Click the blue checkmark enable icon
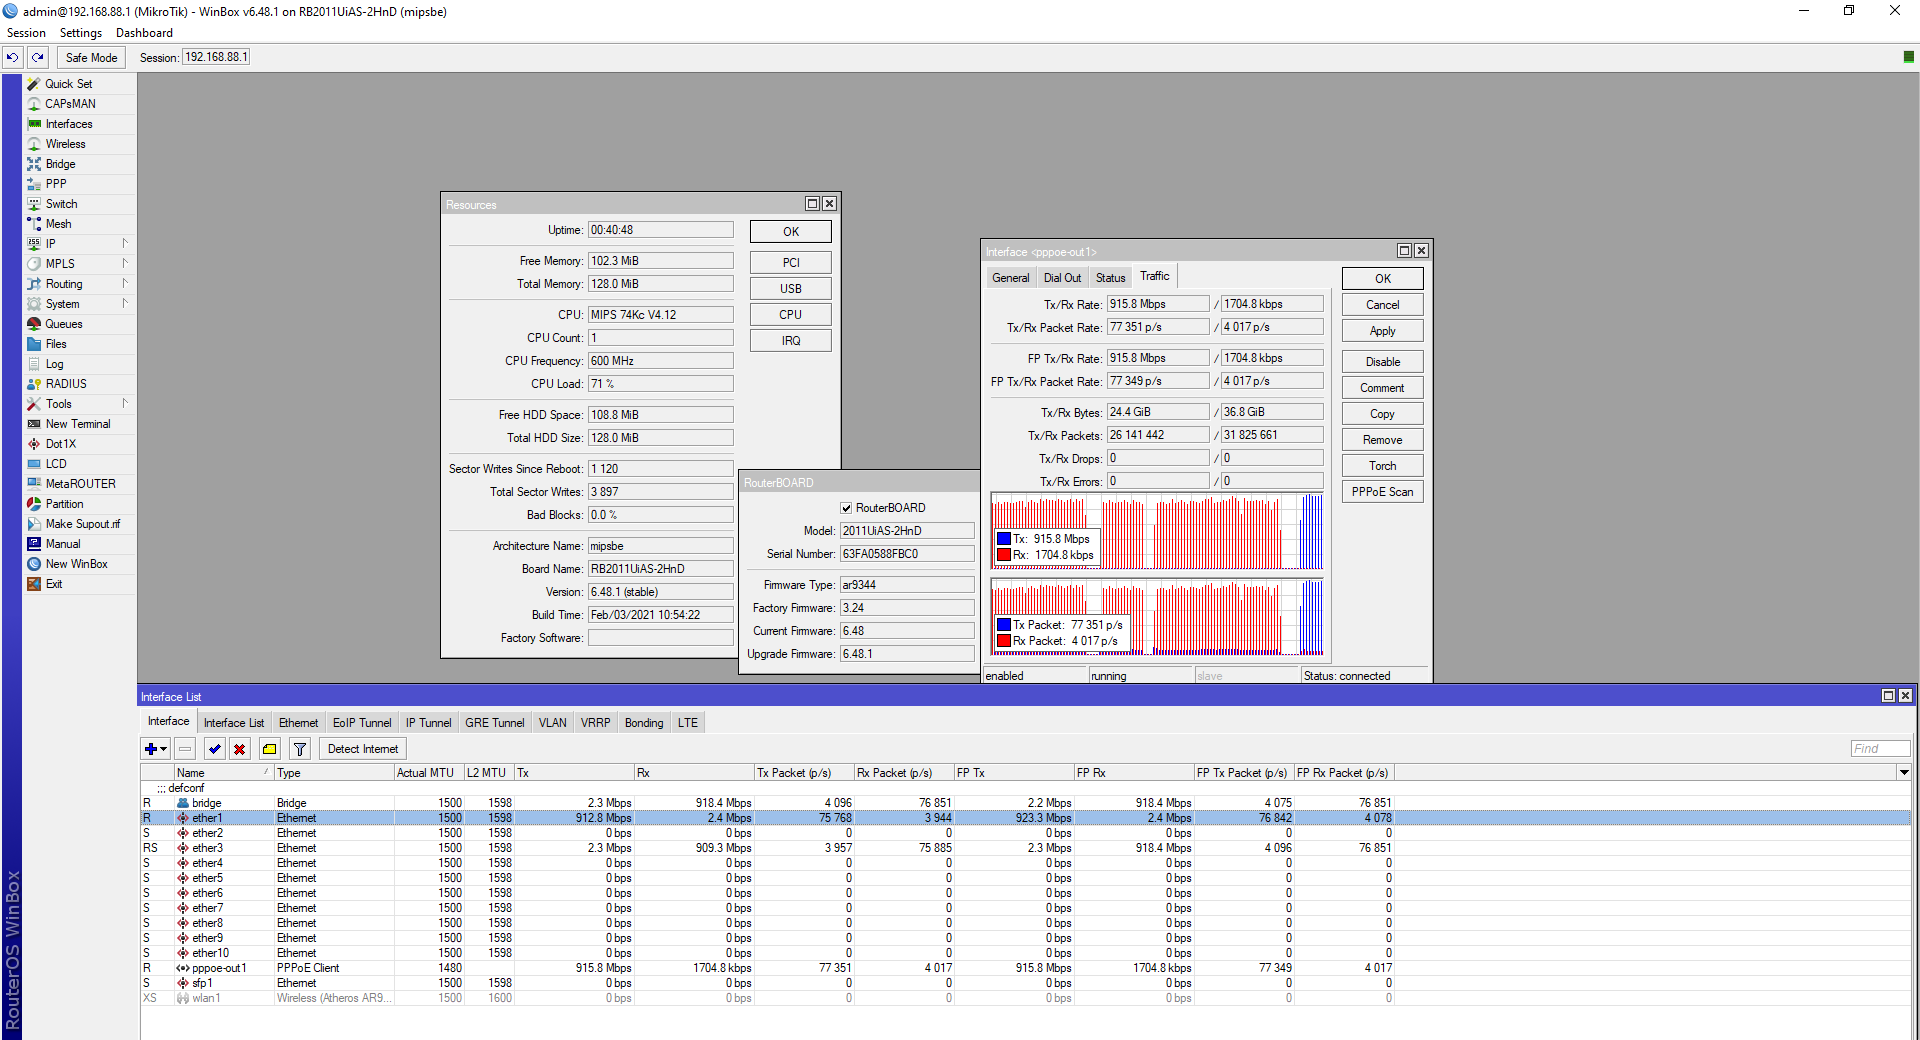The image size is (1920, 1040). pyautogui.click(x=215, y=749)
